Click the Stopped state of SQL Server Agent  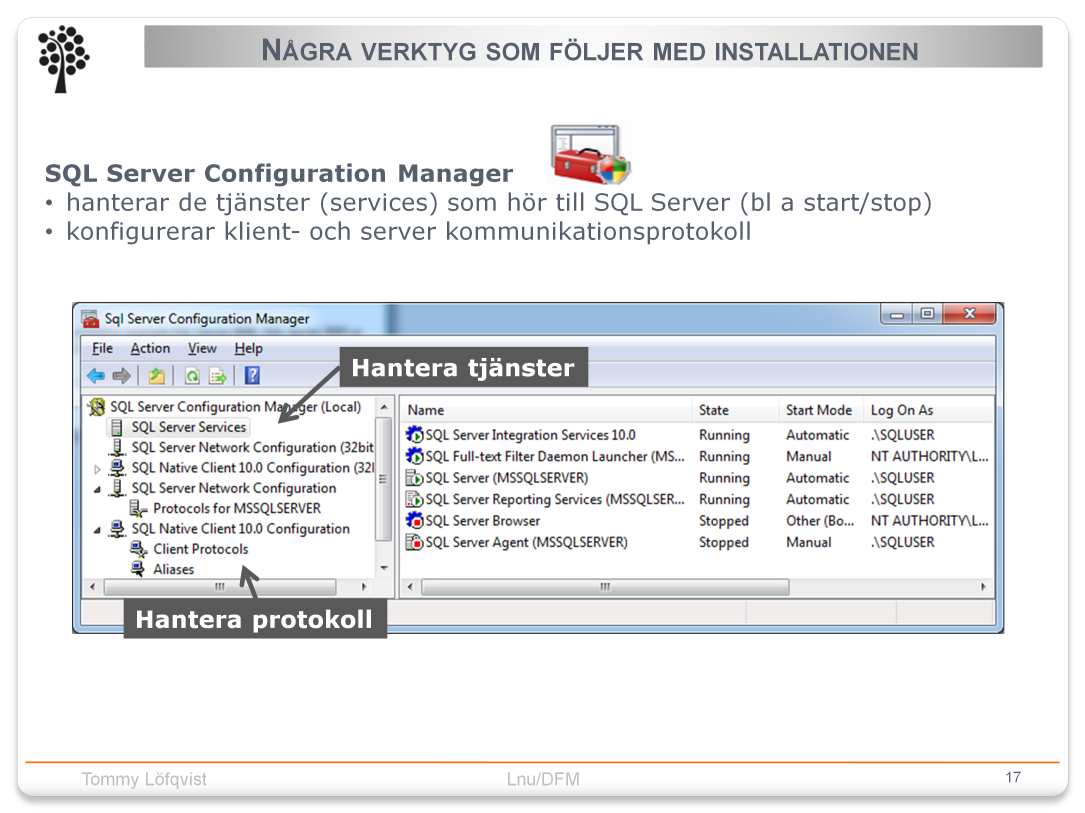pyautogui.click(x=724, y=542)
